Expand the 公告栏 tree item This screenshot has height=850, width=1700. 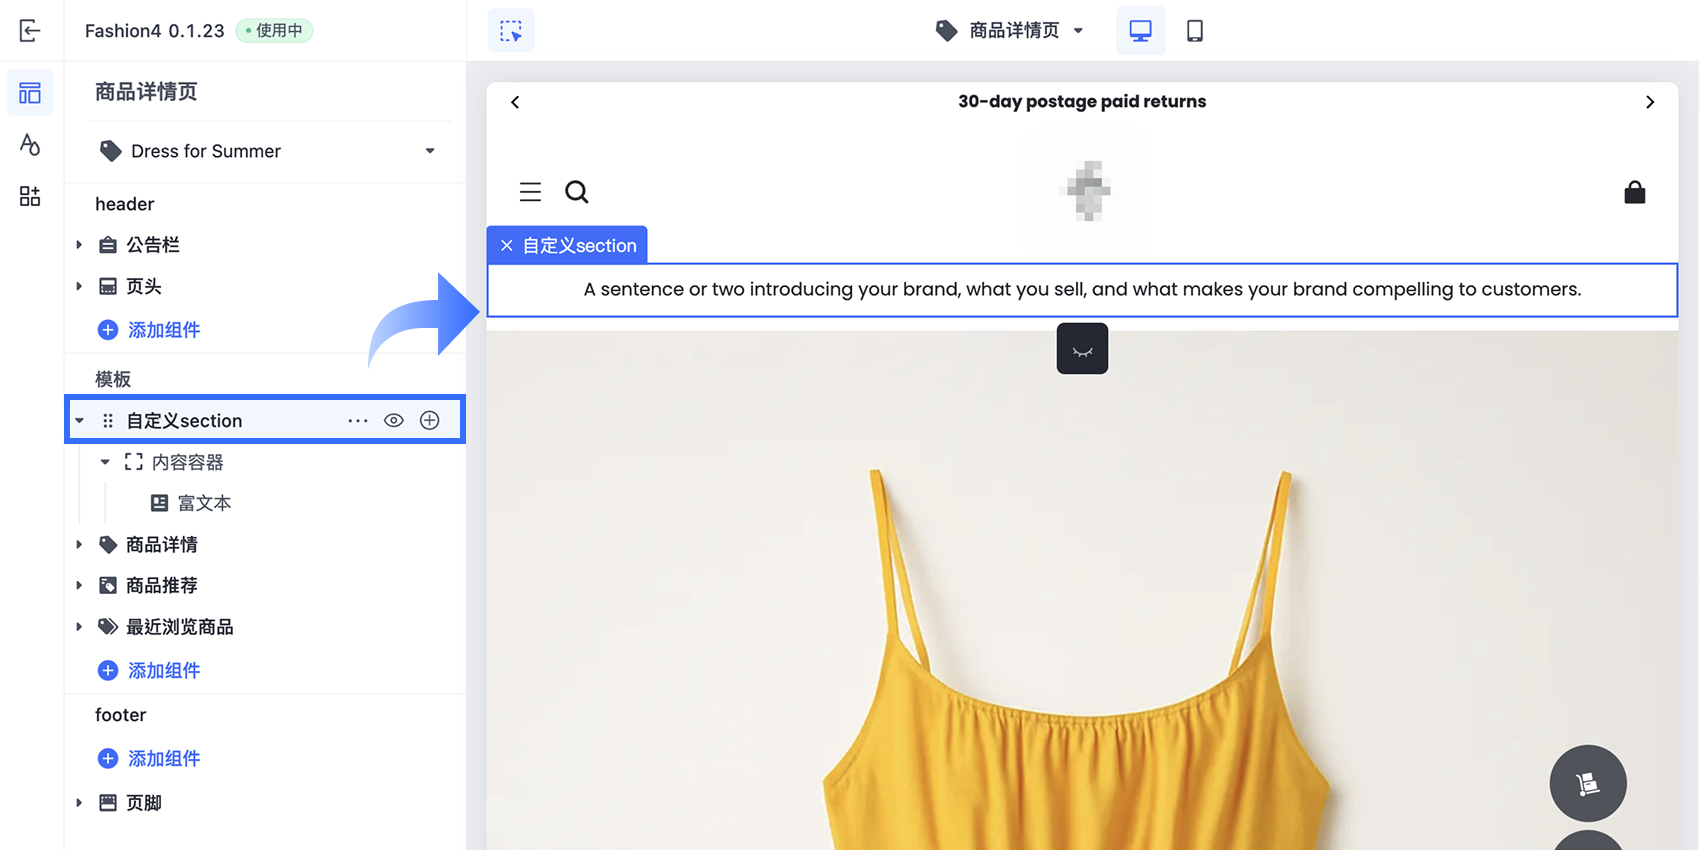coord(79,245)
